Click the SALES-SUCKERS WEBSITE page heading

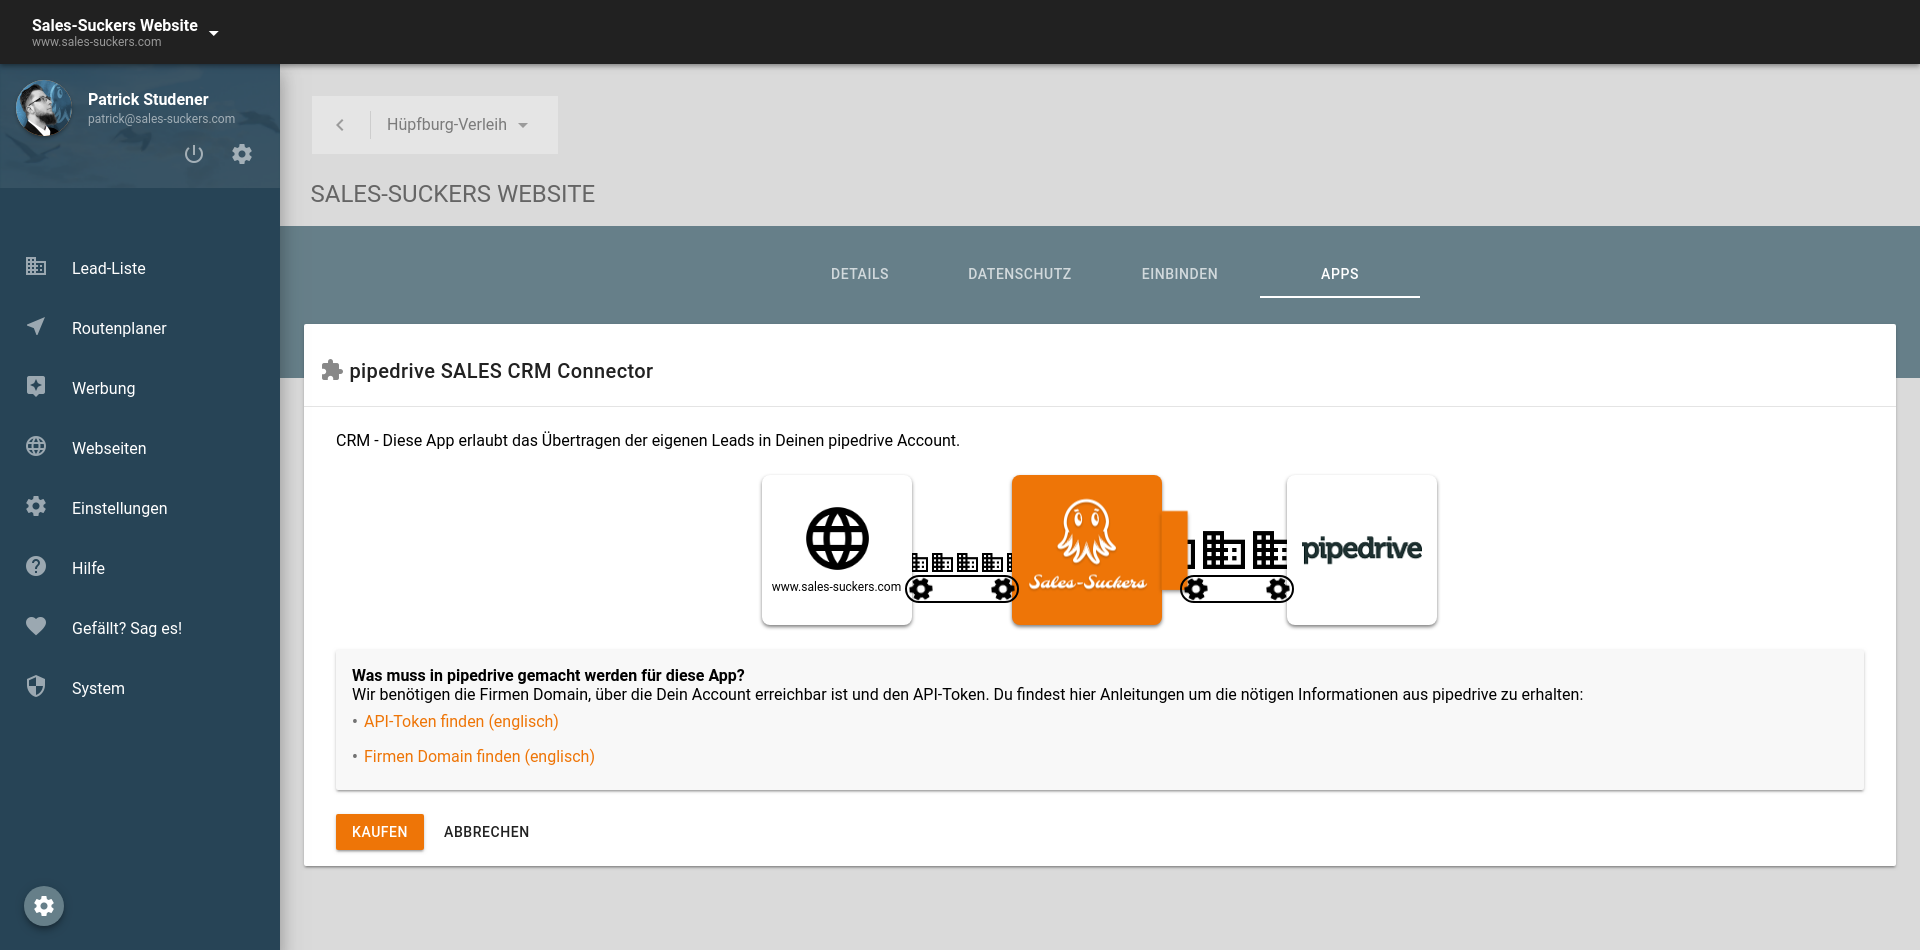click(x=453, y=194)
